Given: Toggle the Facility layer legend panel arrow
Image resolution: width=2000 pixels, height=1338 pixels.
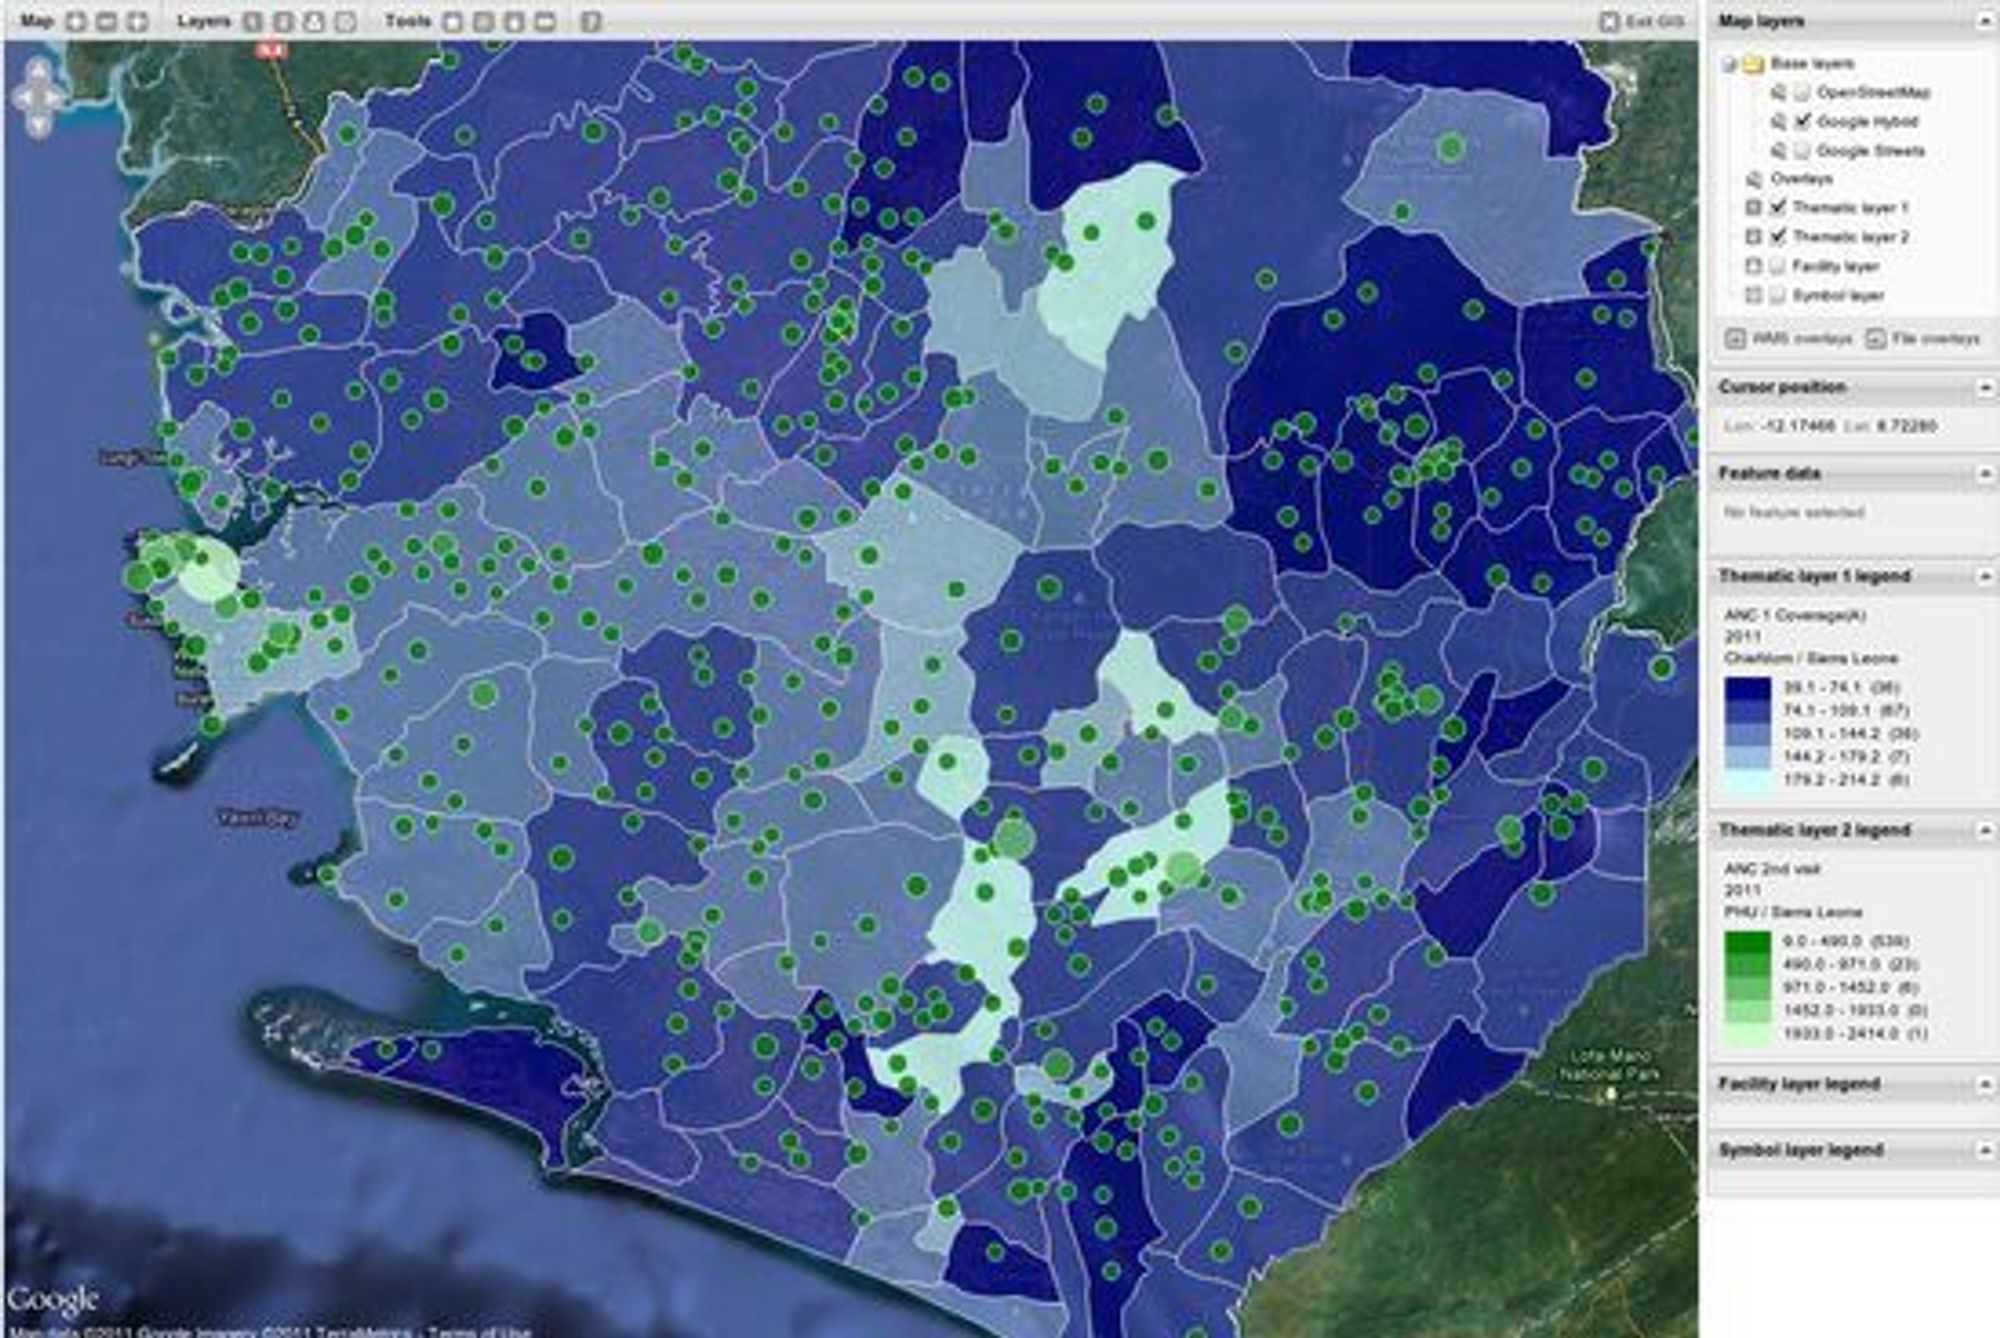Looking at the screenshot, I should pos(1985,1085).
